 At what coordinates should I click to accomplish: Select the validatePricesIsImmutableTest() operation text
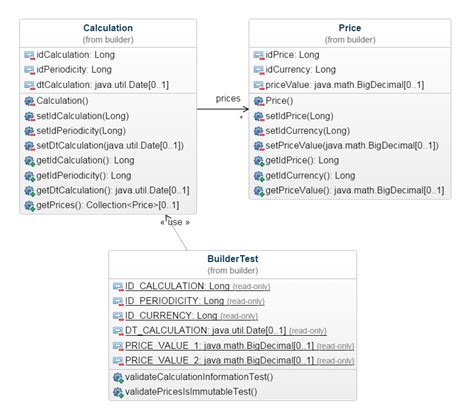(x=191, y=392)
